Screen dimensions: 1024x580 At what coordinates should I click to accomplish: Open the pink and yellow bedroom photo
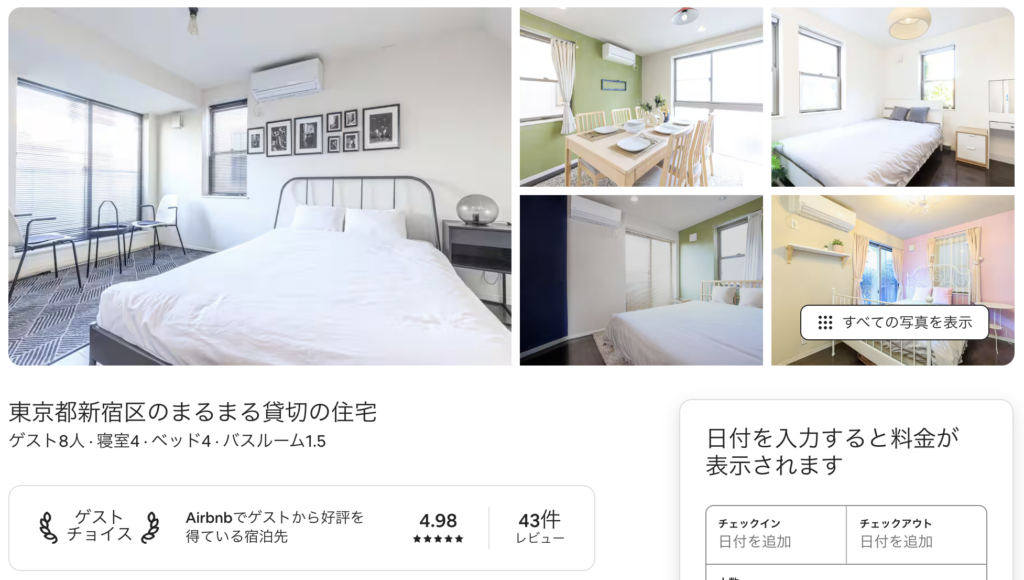[x=893, y=280]
